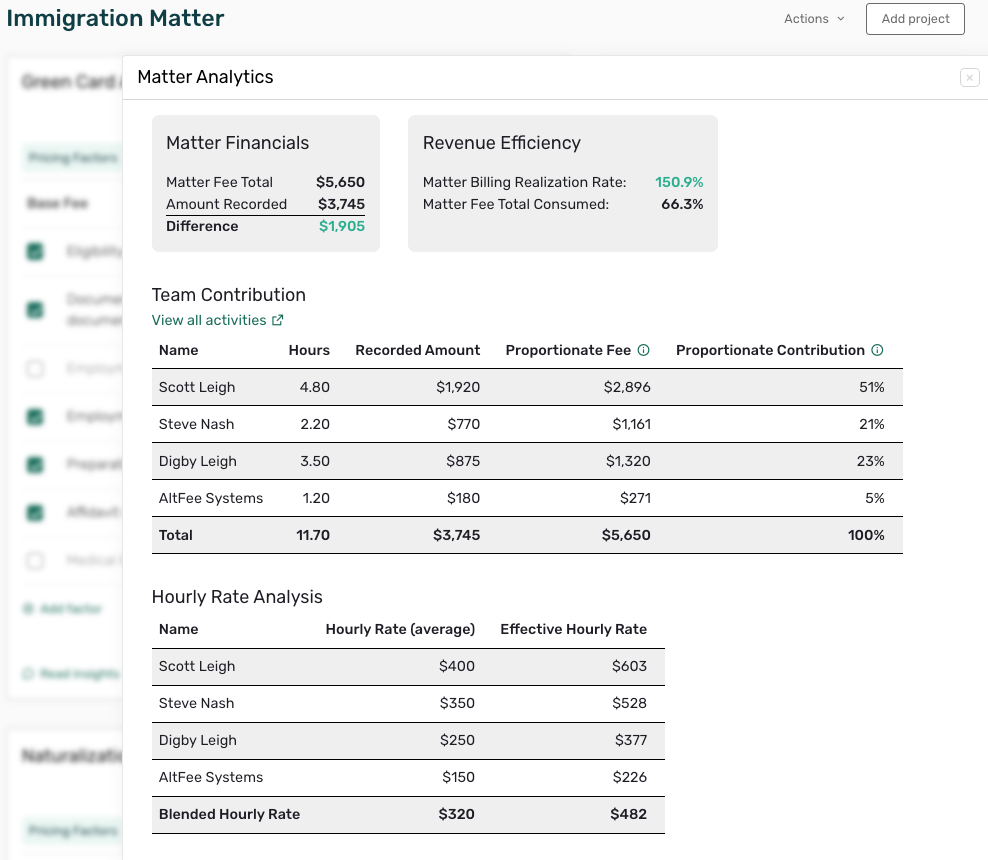Select the Pricing Factors tab under Naturalization

(x=72, y=830)
